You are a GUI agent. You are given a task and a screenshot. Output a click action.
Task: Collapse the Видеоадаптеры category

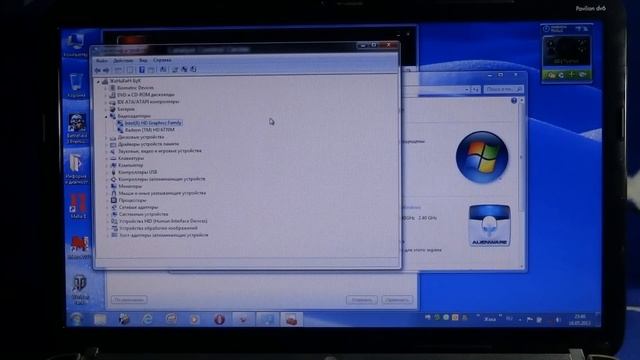[107, 116]
